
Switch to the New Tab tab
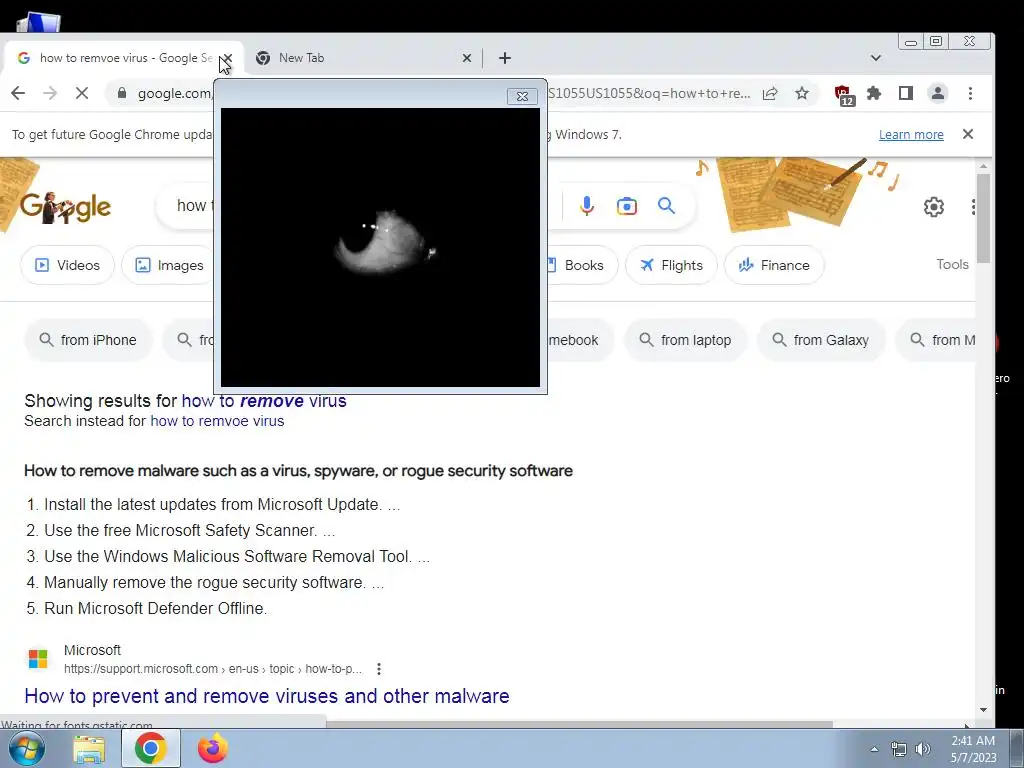click(362, 58)
